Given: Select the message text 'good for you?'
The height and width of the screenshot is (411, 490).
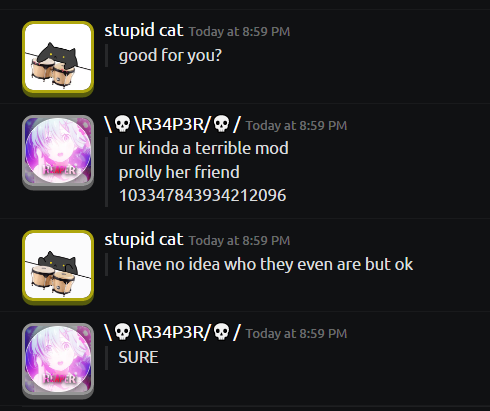Looking at the screenshot, I should [170, 56].
